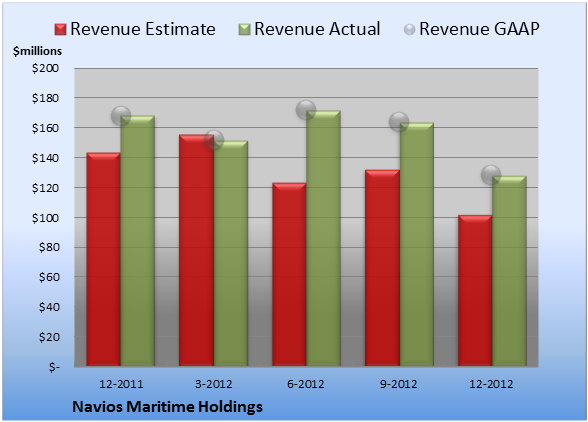Click the '$20' y-axis label

49,337
